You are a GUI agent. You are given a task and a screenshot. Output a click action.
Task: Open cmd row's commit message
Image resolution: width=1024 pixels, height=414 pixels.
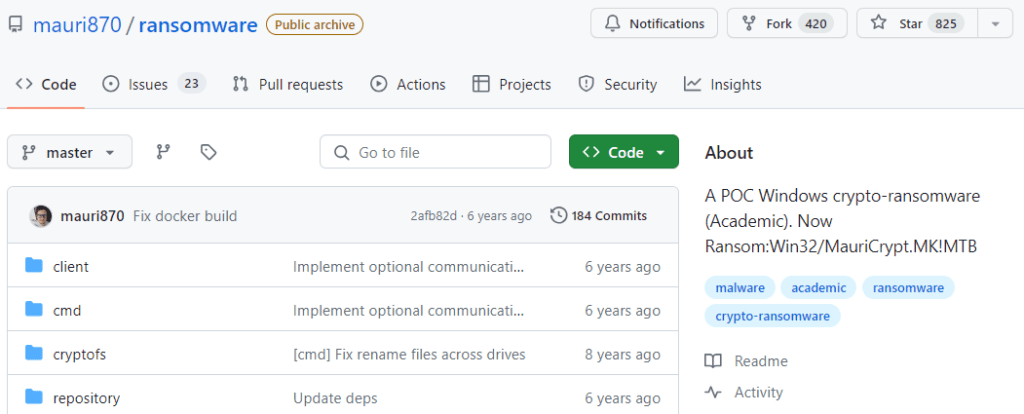[408, 311]
